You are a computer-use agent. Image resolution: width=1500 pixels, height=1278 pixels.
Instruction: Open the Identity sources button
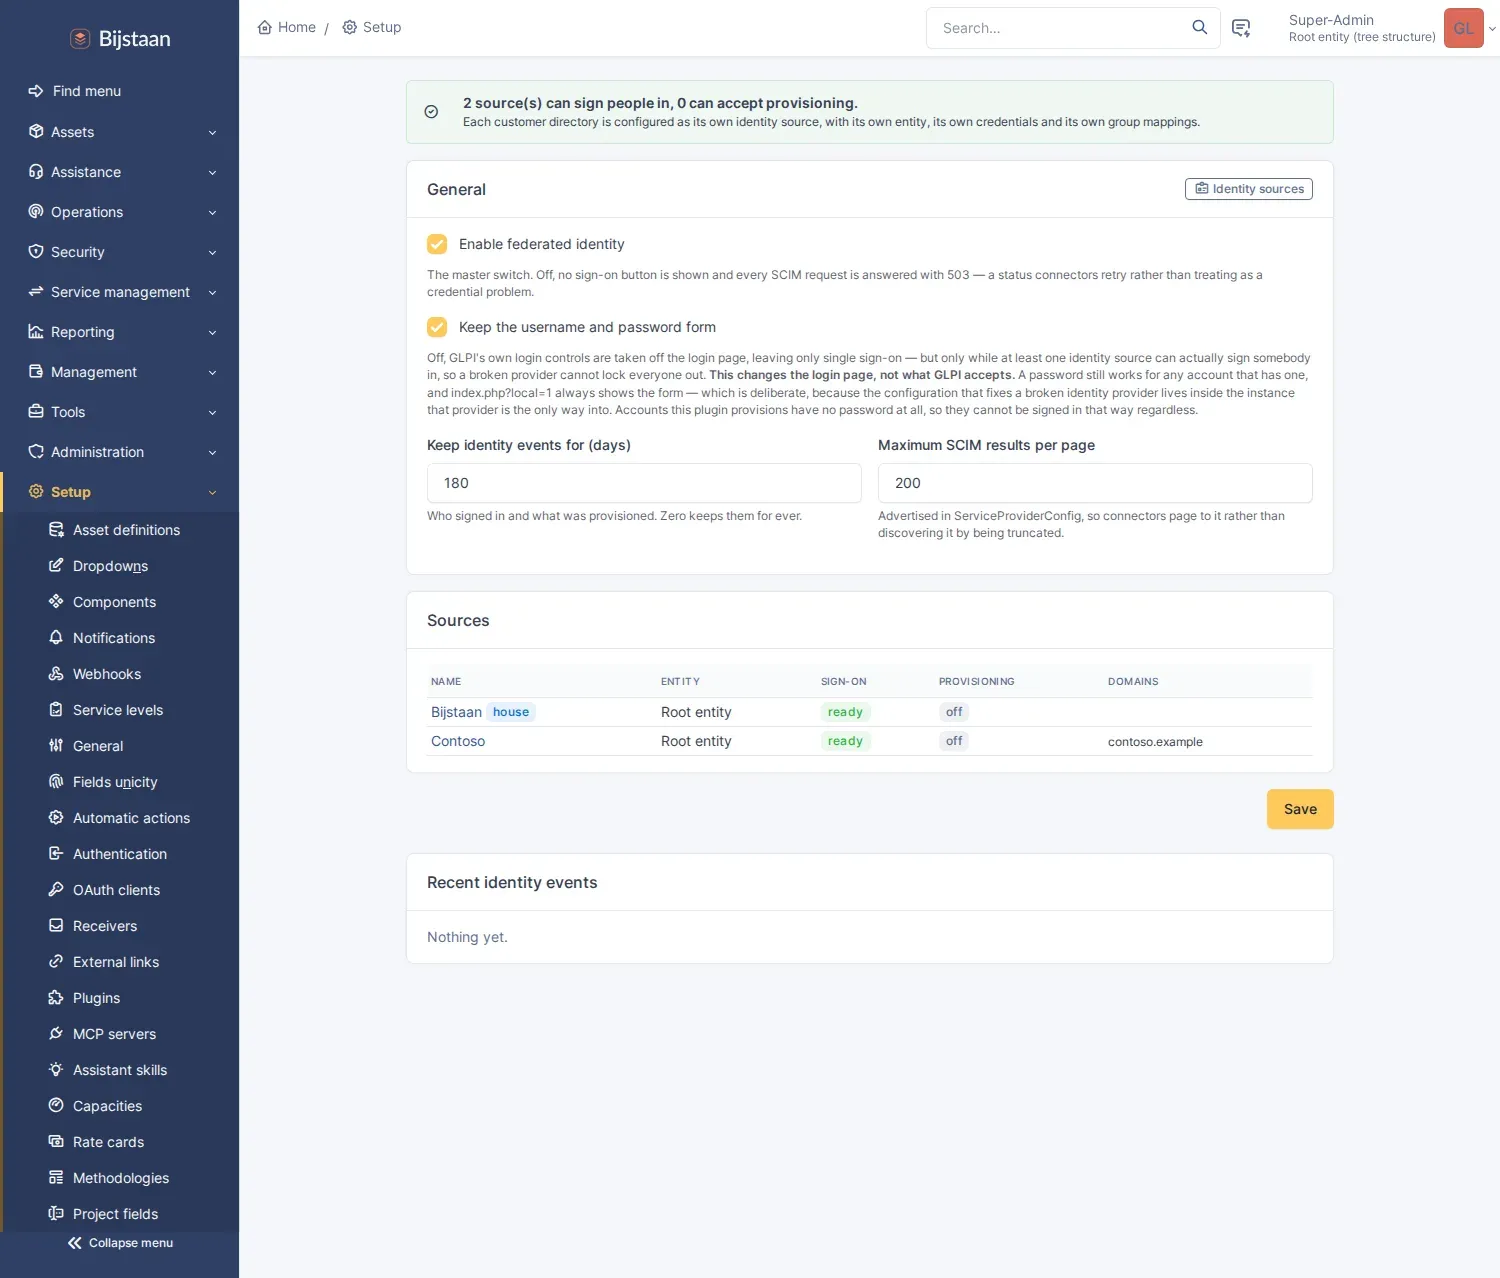pos(1249,189)
